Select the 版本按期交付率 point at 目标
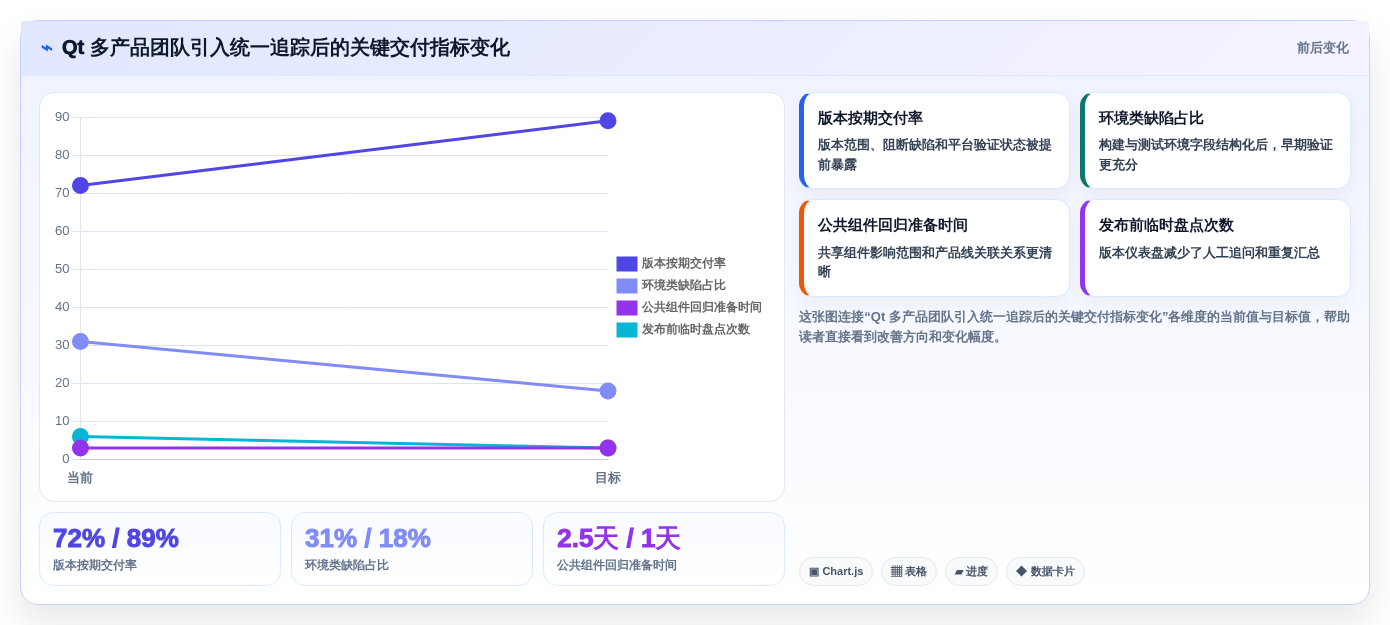The width and height of the screenshot is (1390, 625). click(x=608, y=121)
